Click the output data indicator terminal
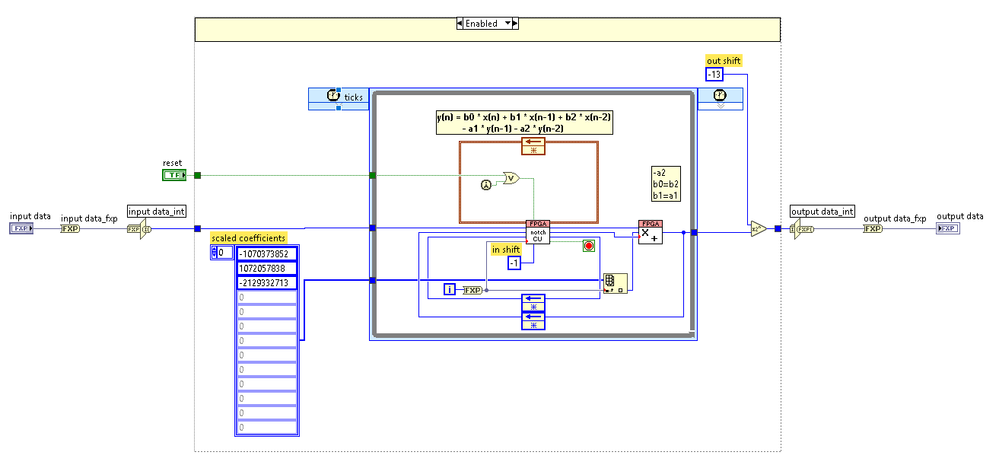This screenshot has width=999, height=465. point(947,228)
